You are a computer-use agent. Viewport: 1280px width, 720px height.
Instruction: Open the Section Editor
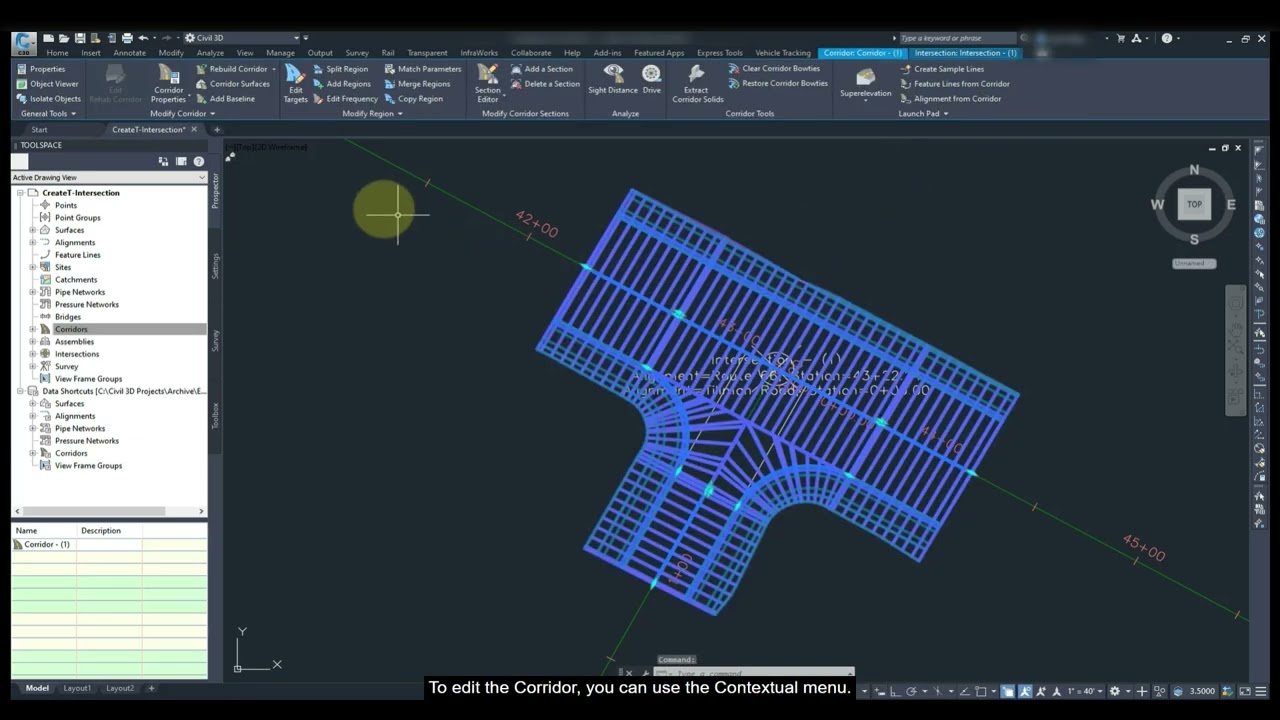(x=488, y=84)
